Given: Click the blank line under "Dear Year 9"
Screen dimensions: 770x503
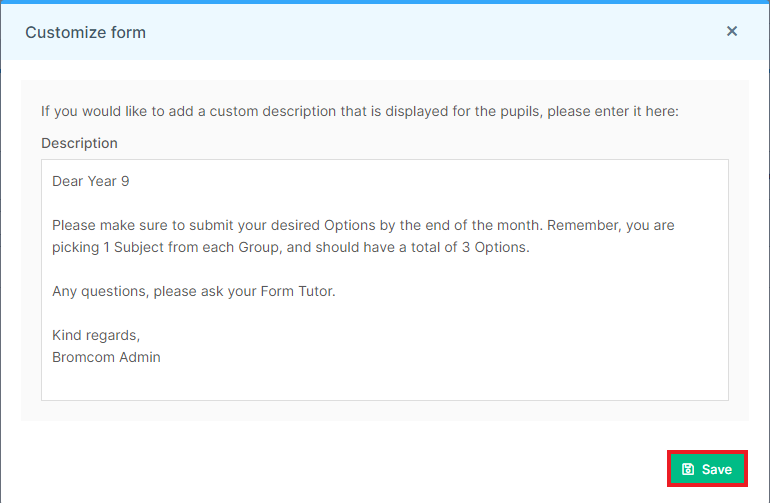Looking at the screenshot, I should [385, 203].
